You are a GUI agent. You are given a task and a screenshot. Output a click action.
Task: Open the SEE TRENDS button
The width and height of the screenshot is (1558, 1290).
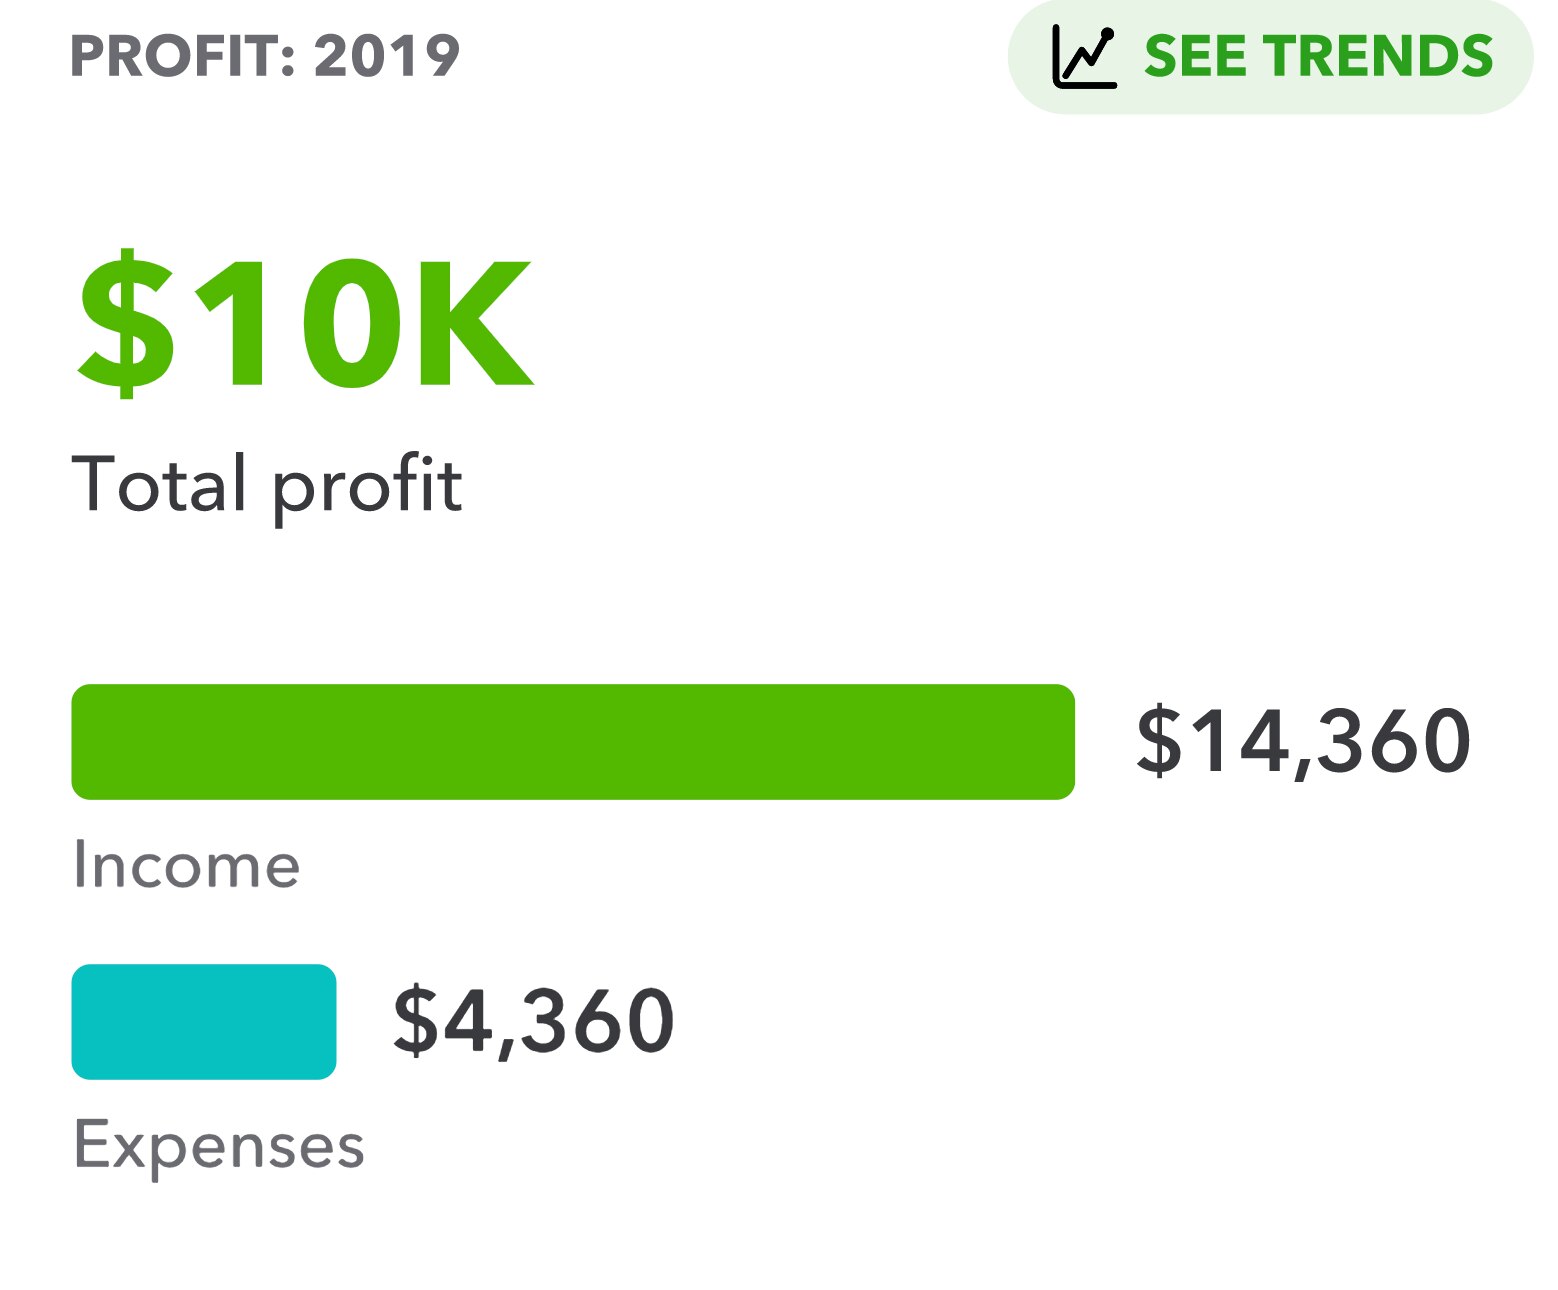pos(1270,57)
